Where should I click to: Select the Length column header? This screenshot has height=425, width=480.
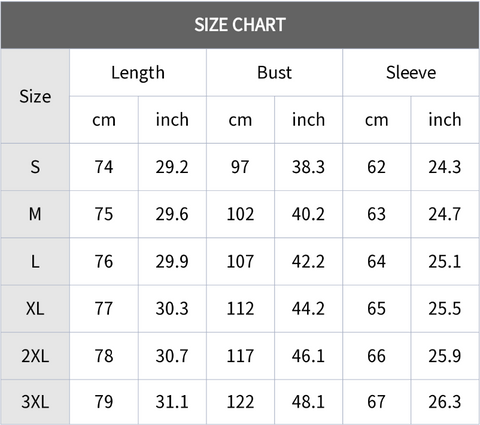pos(138,73)
